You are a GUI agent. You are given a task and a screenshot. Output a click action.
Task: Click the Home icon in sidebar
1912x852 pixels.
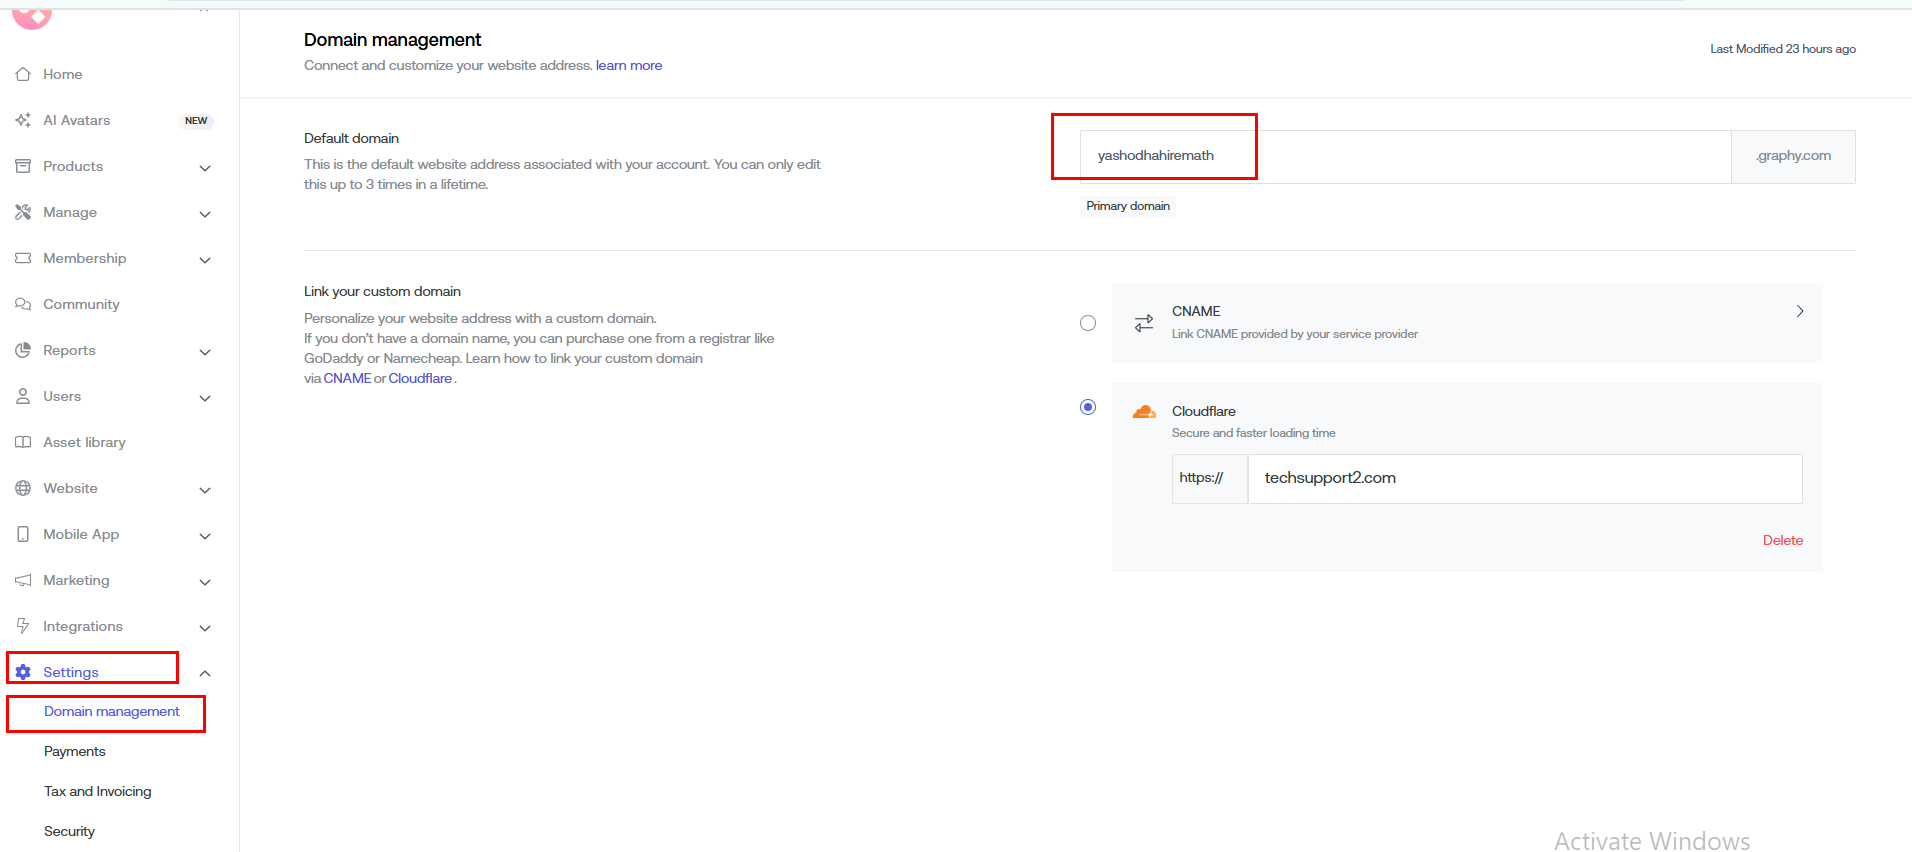click(x=23, y=74)
